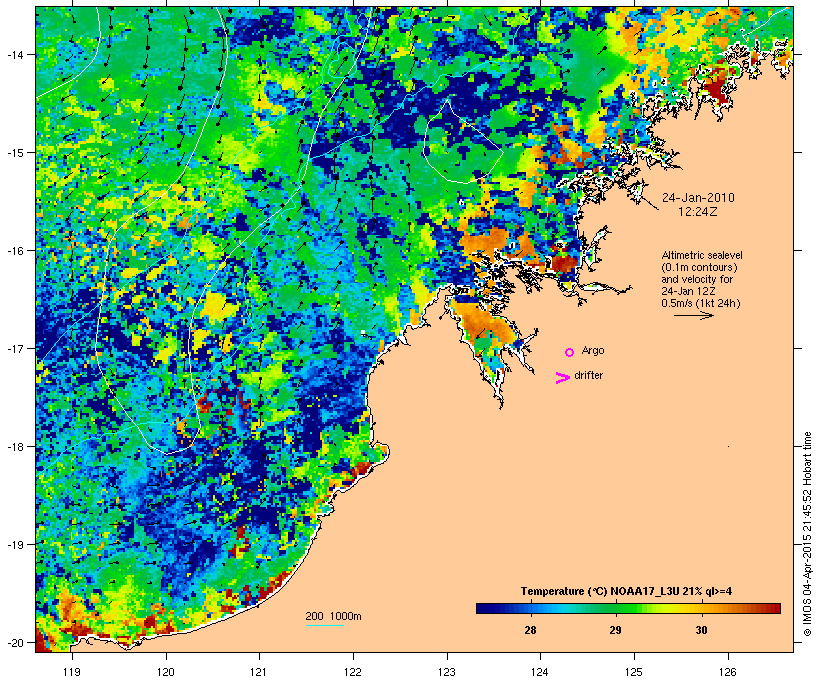This screenshot has height=680, width=820.
Task: Click the magenta drifter legend symbol
Action: [x=562, y=378]
